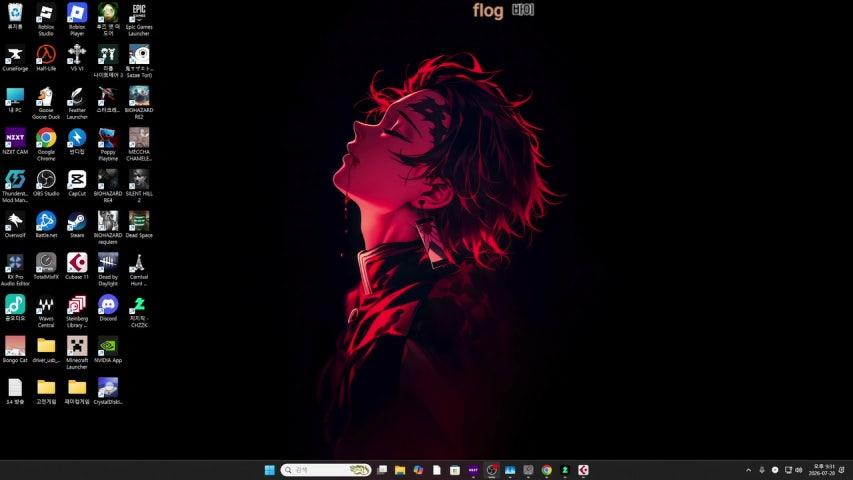Launch the Steinberg Library Manager shortcut
Viewport: 853px width, 480px height.
coord(77,312)
